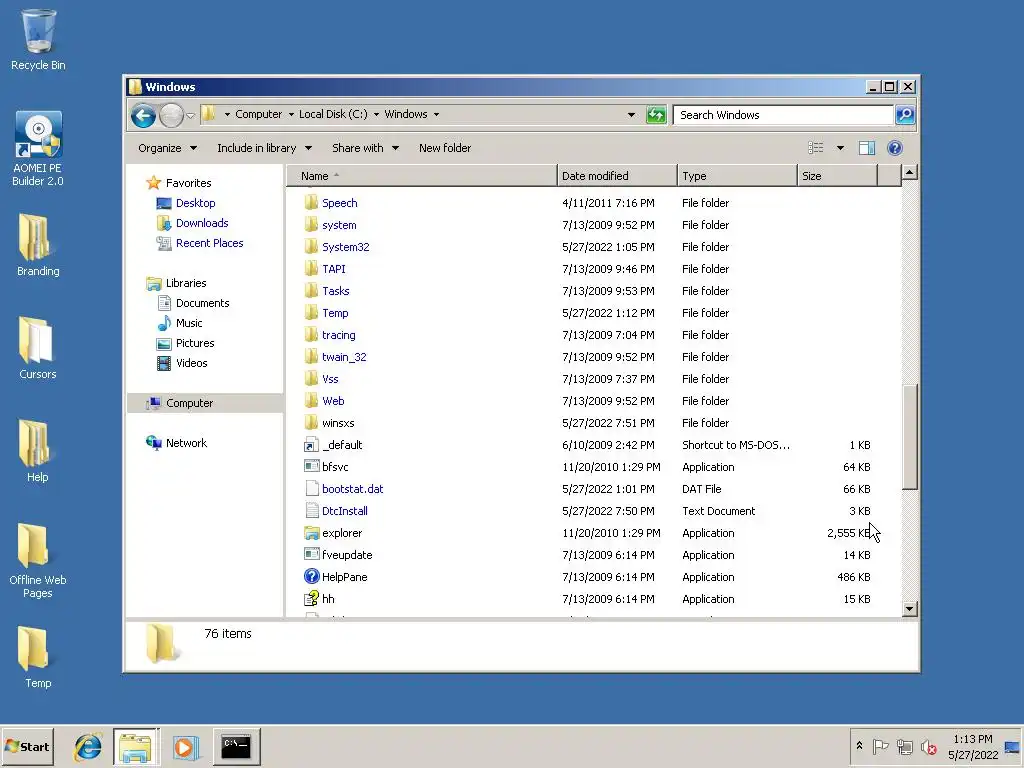Click the greyed Forward arrow button
This screenshot has height=768, width=1024.
171,116
